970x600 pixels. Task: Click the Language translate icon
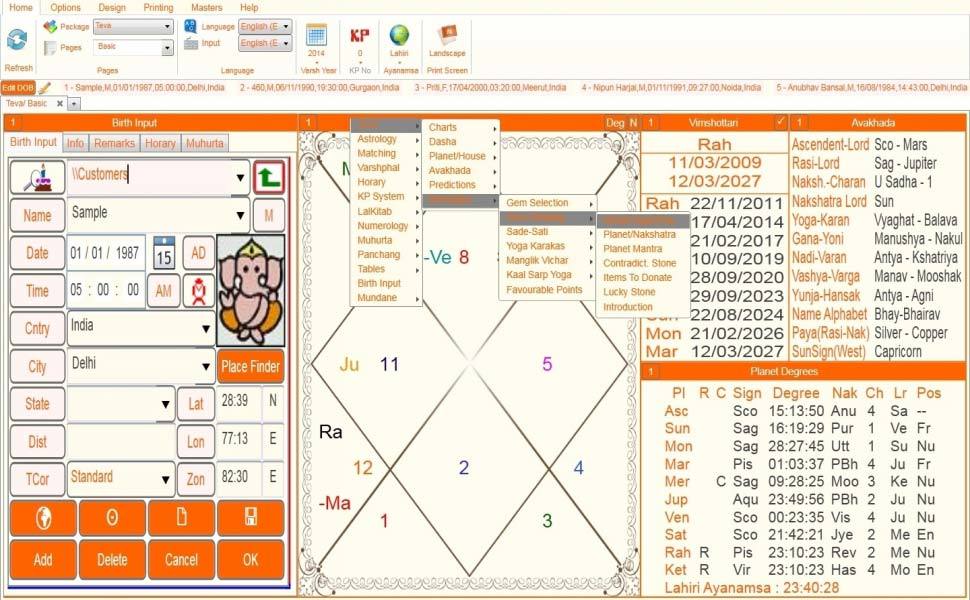pyautogui.click(x=191, y=26)
